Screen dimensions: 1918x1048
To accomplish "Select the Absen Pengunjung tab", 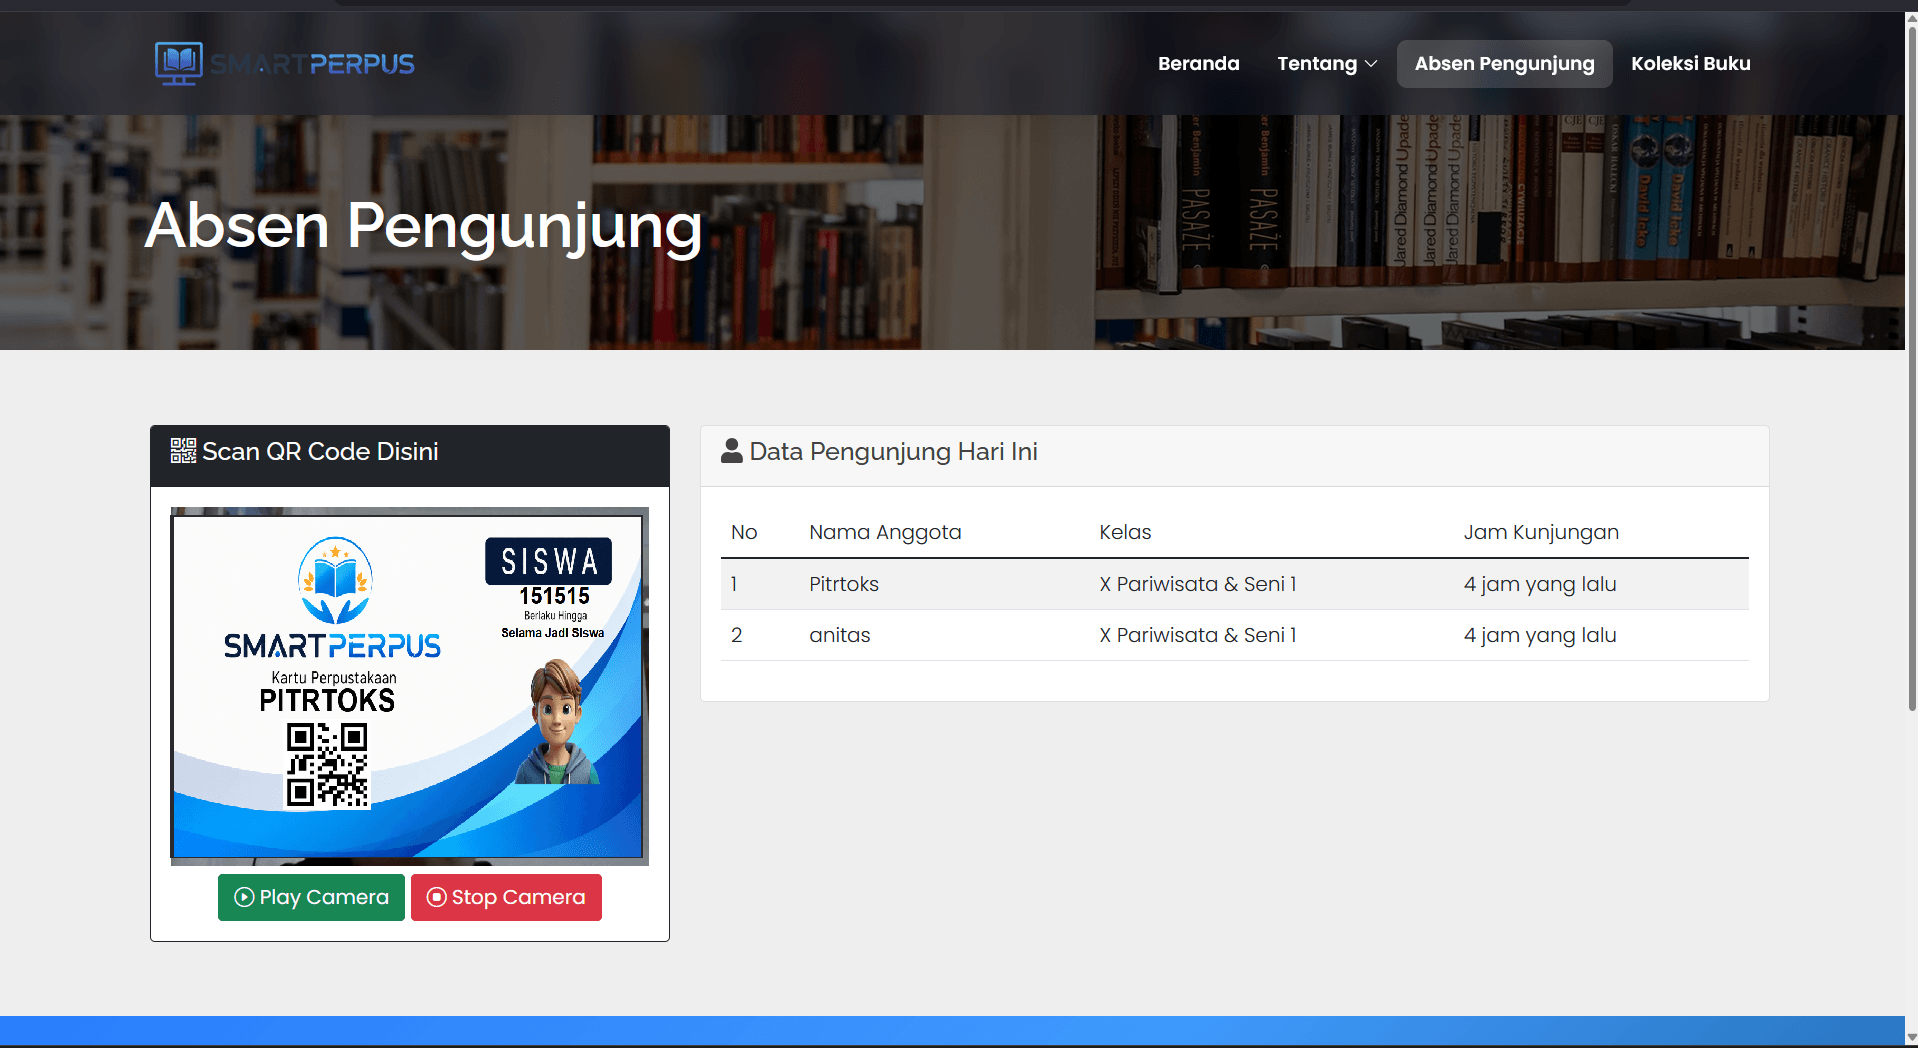I will click(x=1504, y=63).
